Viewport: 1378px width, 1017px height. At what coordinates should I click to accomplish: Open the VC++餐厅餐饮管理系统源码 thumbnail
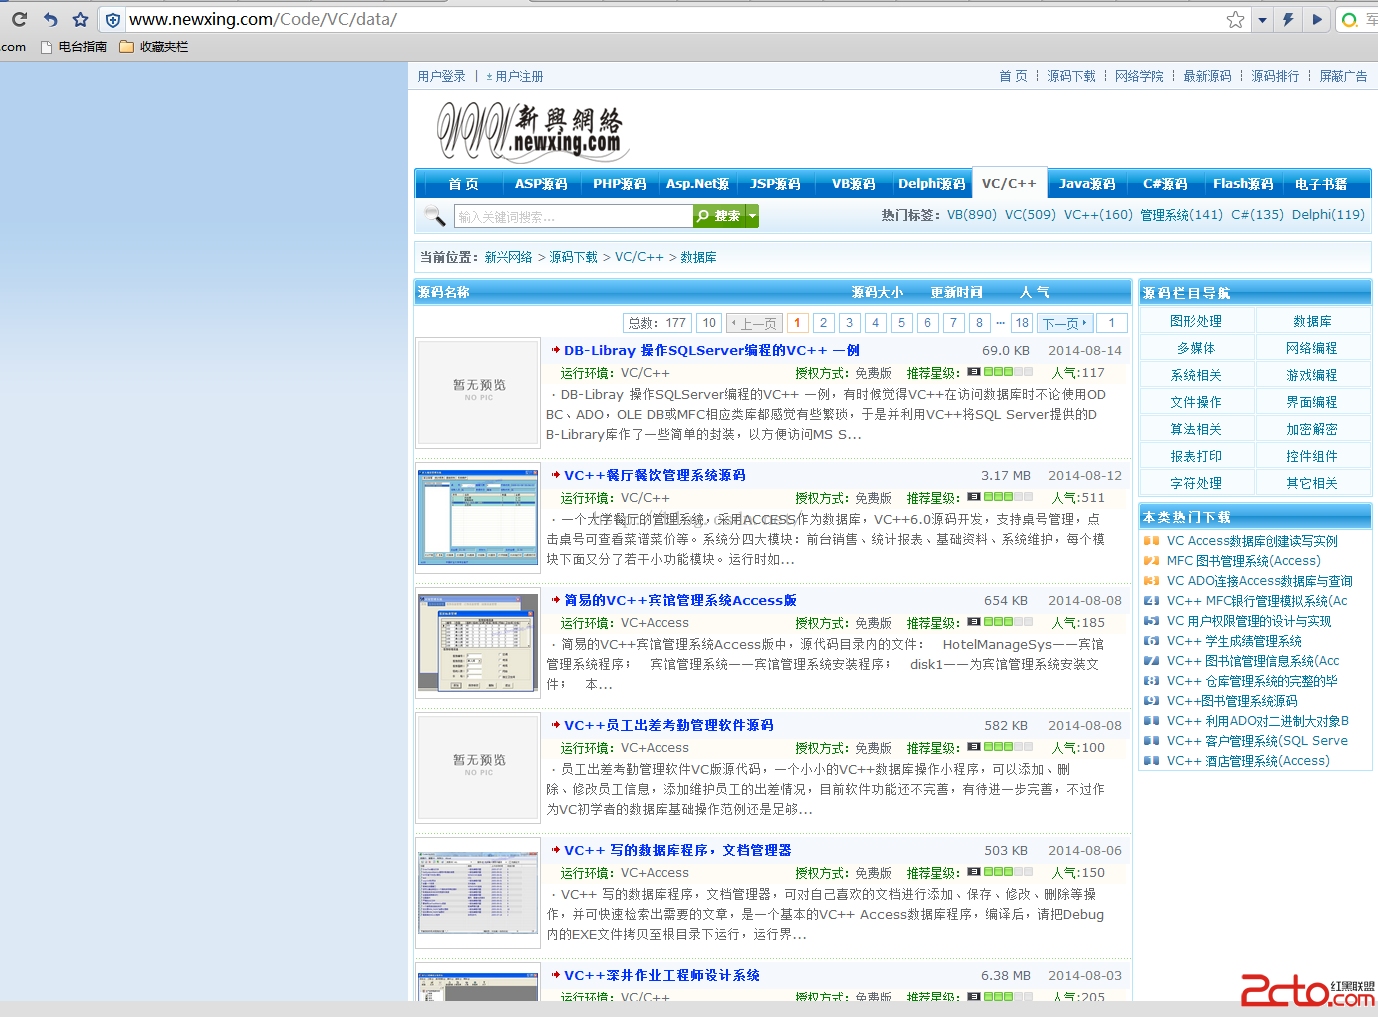(x=478, y=517)
